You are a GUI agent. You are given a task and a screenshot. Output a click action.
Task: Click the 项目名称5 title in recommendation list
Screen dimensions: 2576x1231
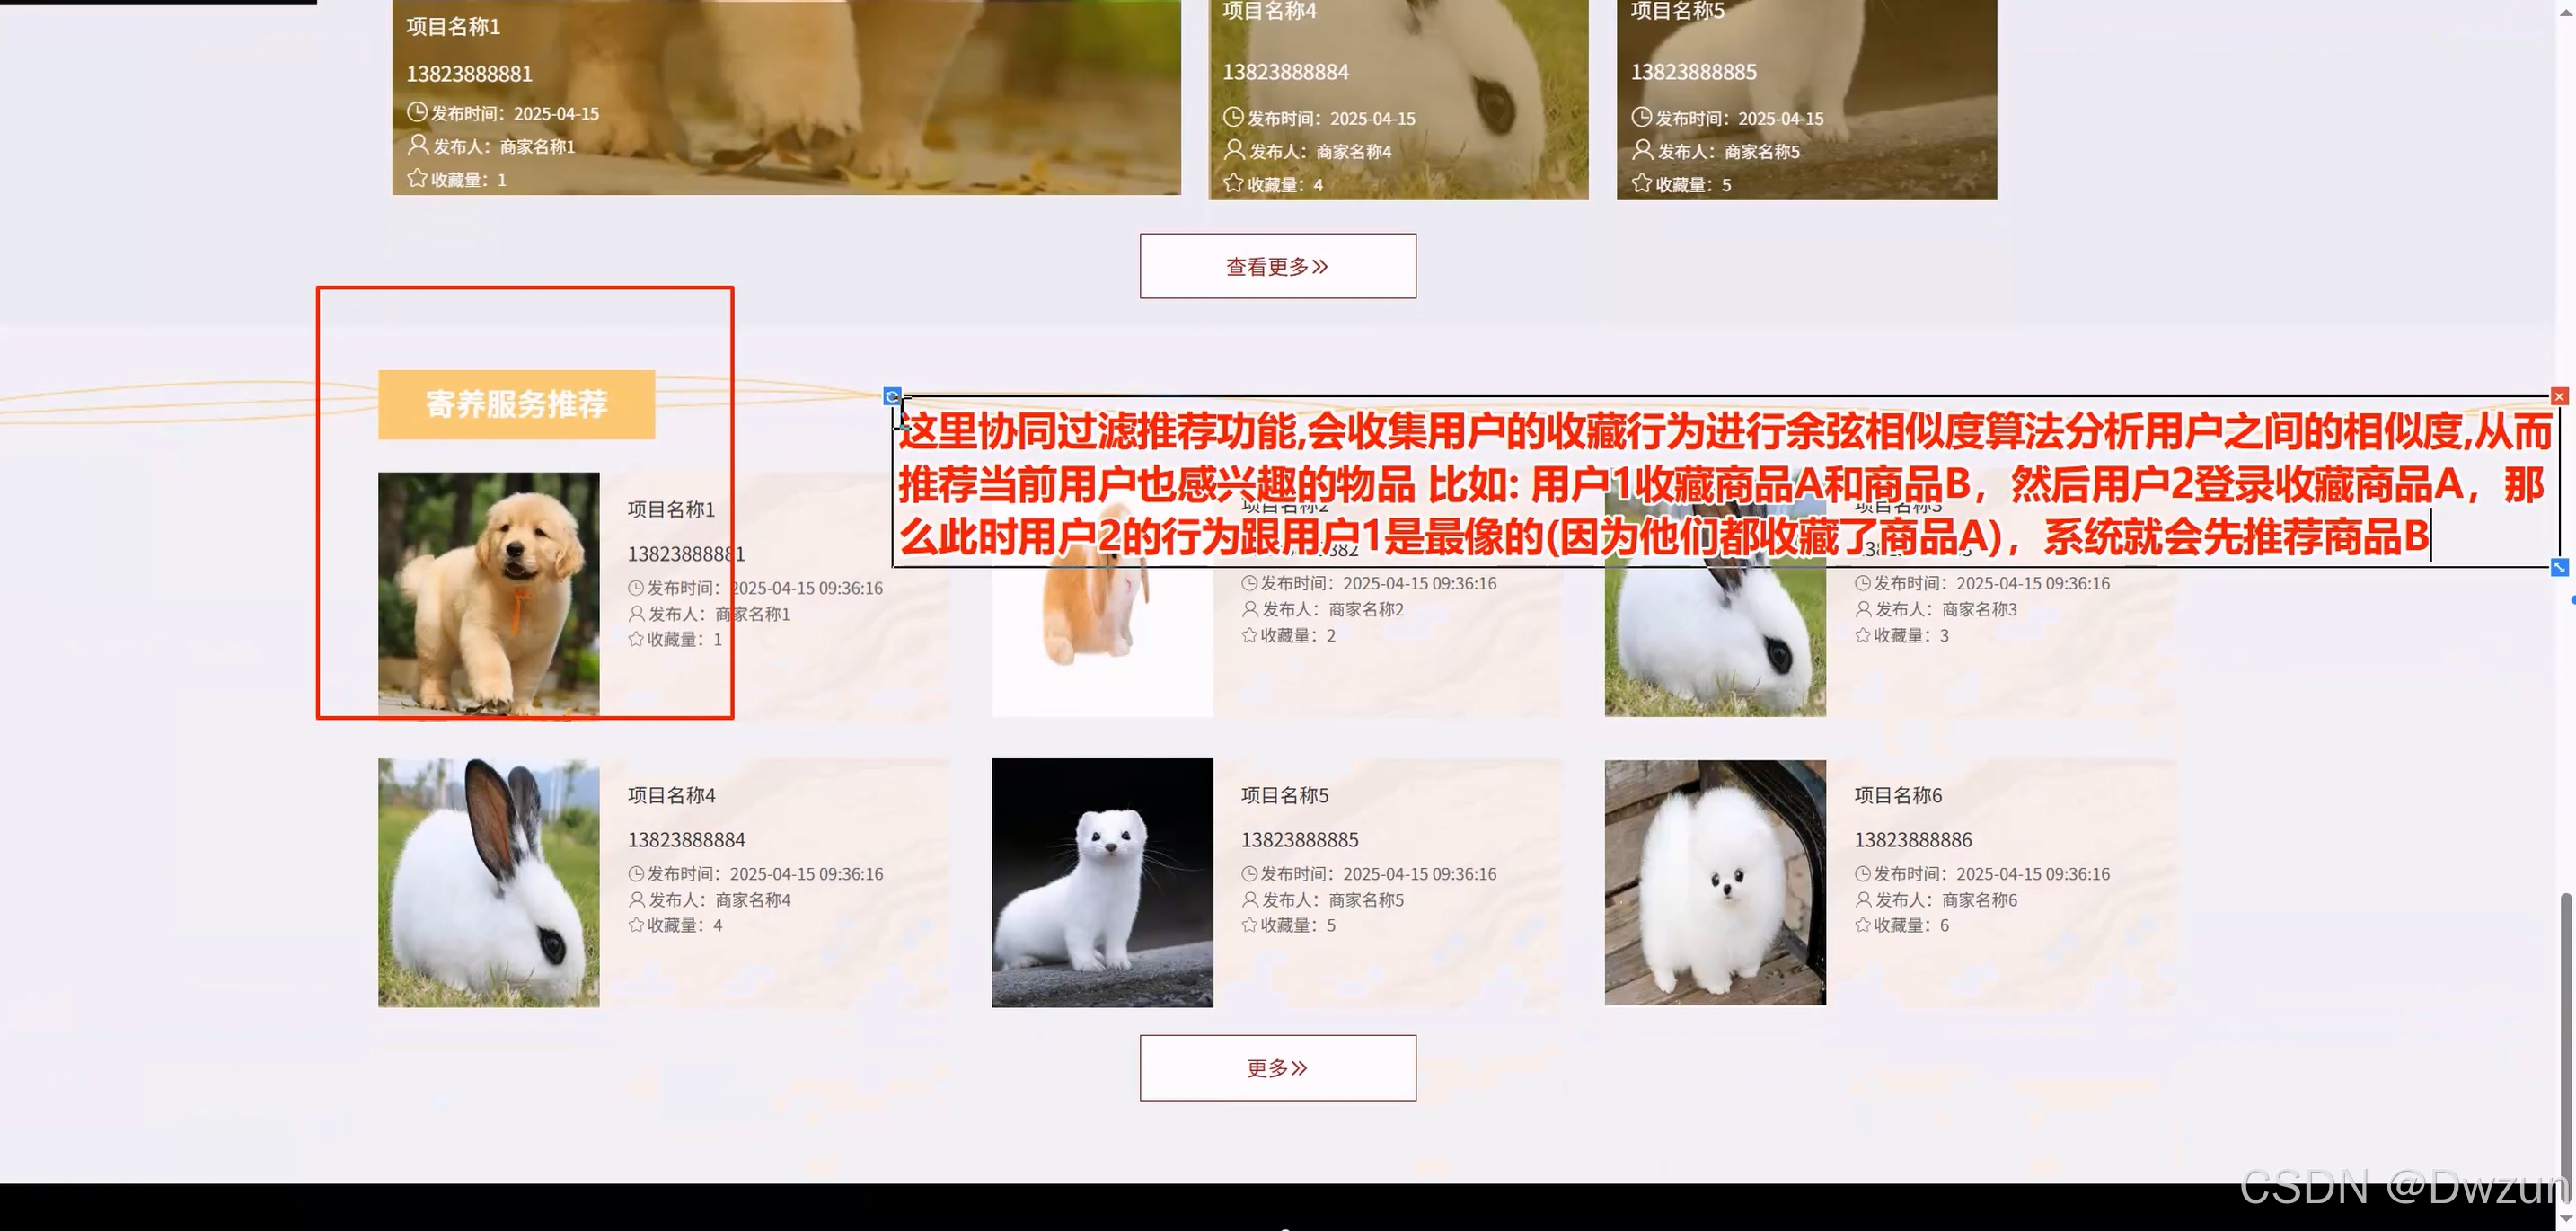coord(1284,795)
